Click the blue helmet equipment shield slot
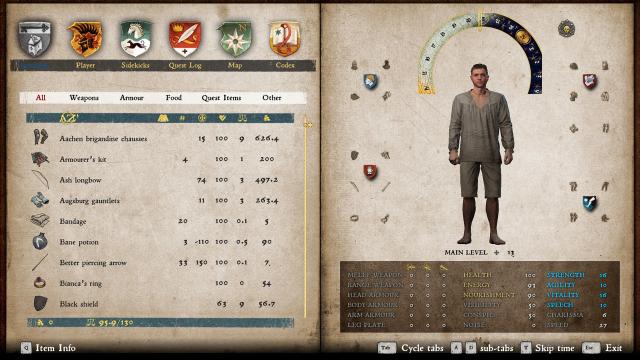Image resolution: width=640 pixels, height=360 pixels. click(x=370, y=81)
